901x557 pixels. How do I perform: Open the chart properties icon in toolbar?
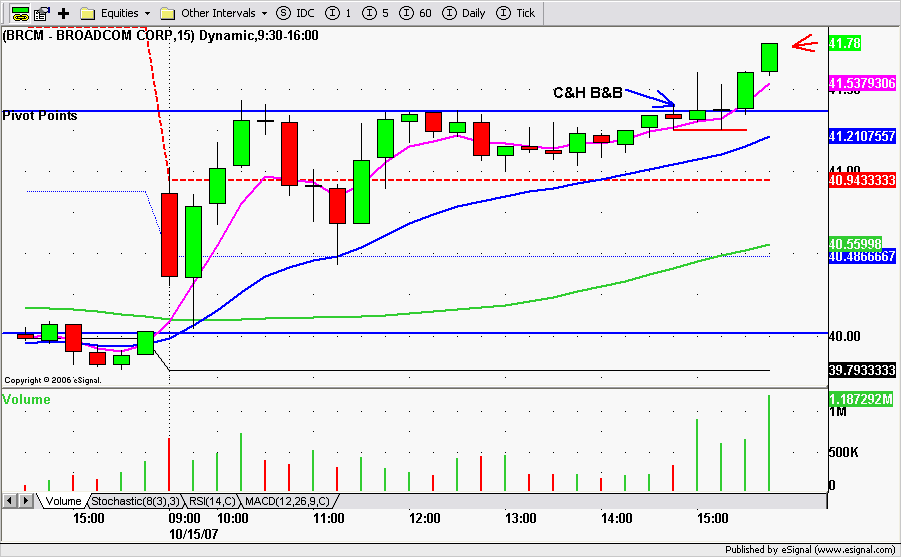coord(41,13)
